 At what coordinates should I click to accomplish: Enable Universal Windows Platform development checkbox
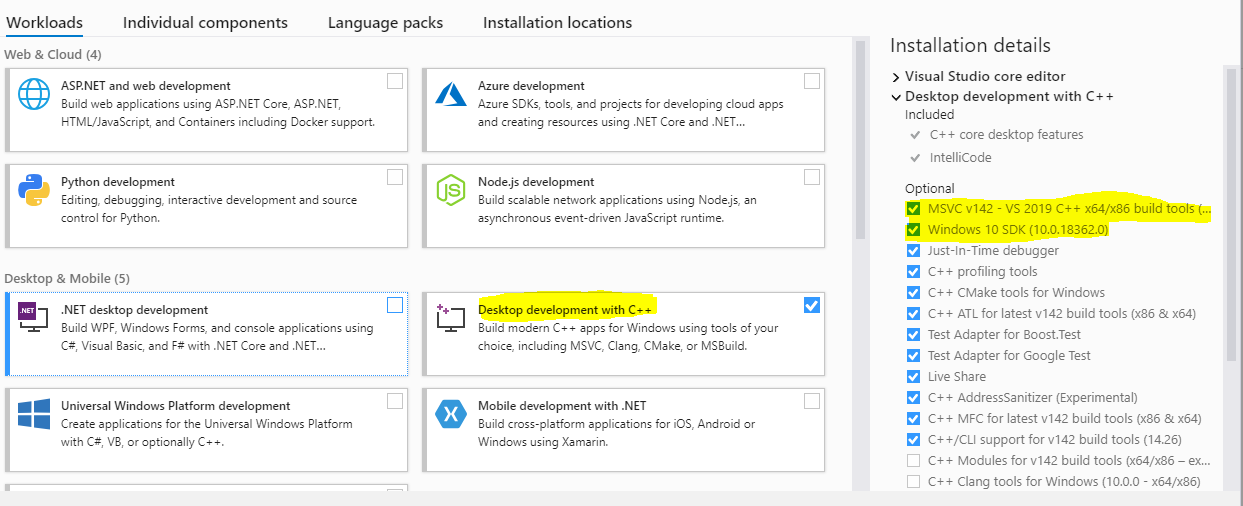tap(395, 401)
